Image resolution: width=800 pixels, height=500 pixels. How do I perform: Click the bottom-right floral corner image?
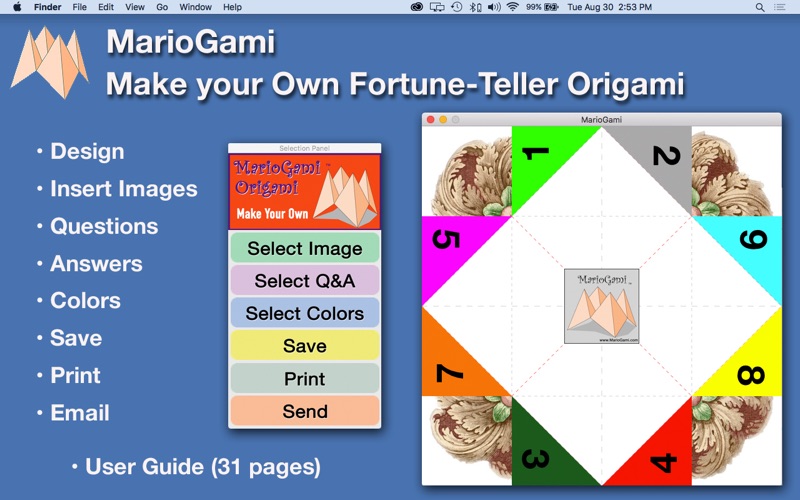click(732, 439)
